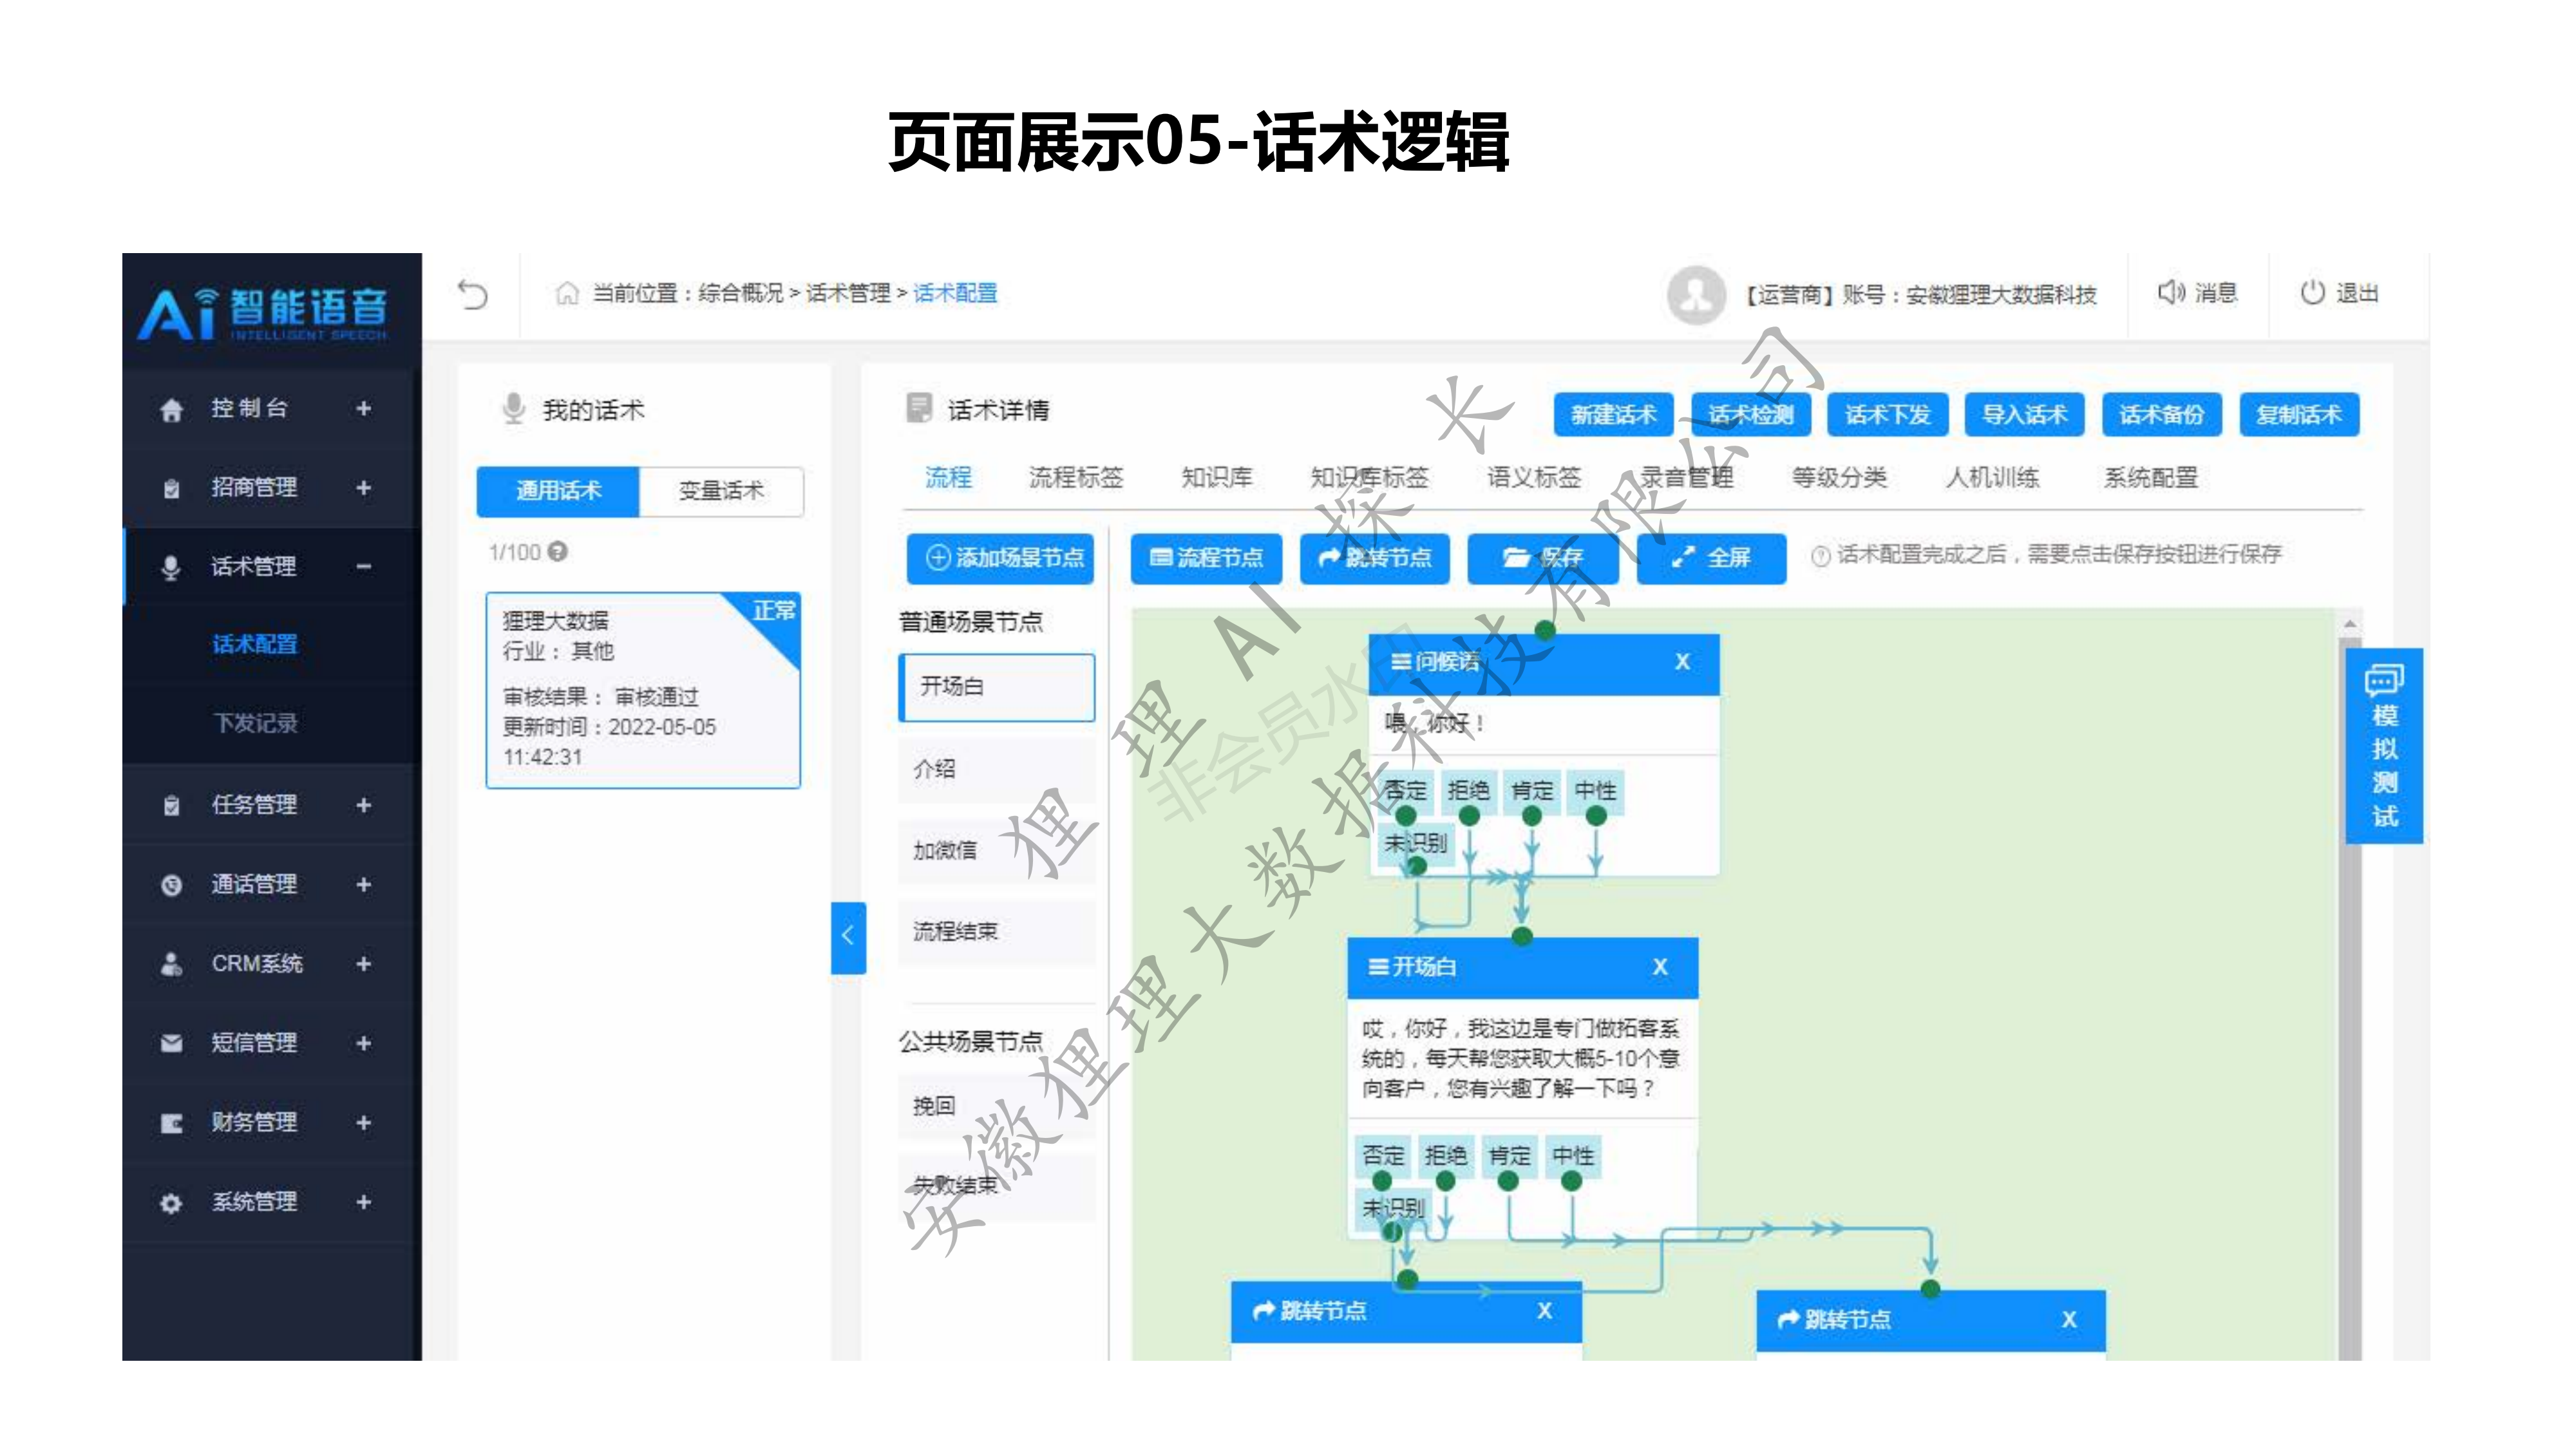This screenshot has height=1449, width=2576.
Task: Switch to 变量话术 toggle tab
Action: (721, 491)
